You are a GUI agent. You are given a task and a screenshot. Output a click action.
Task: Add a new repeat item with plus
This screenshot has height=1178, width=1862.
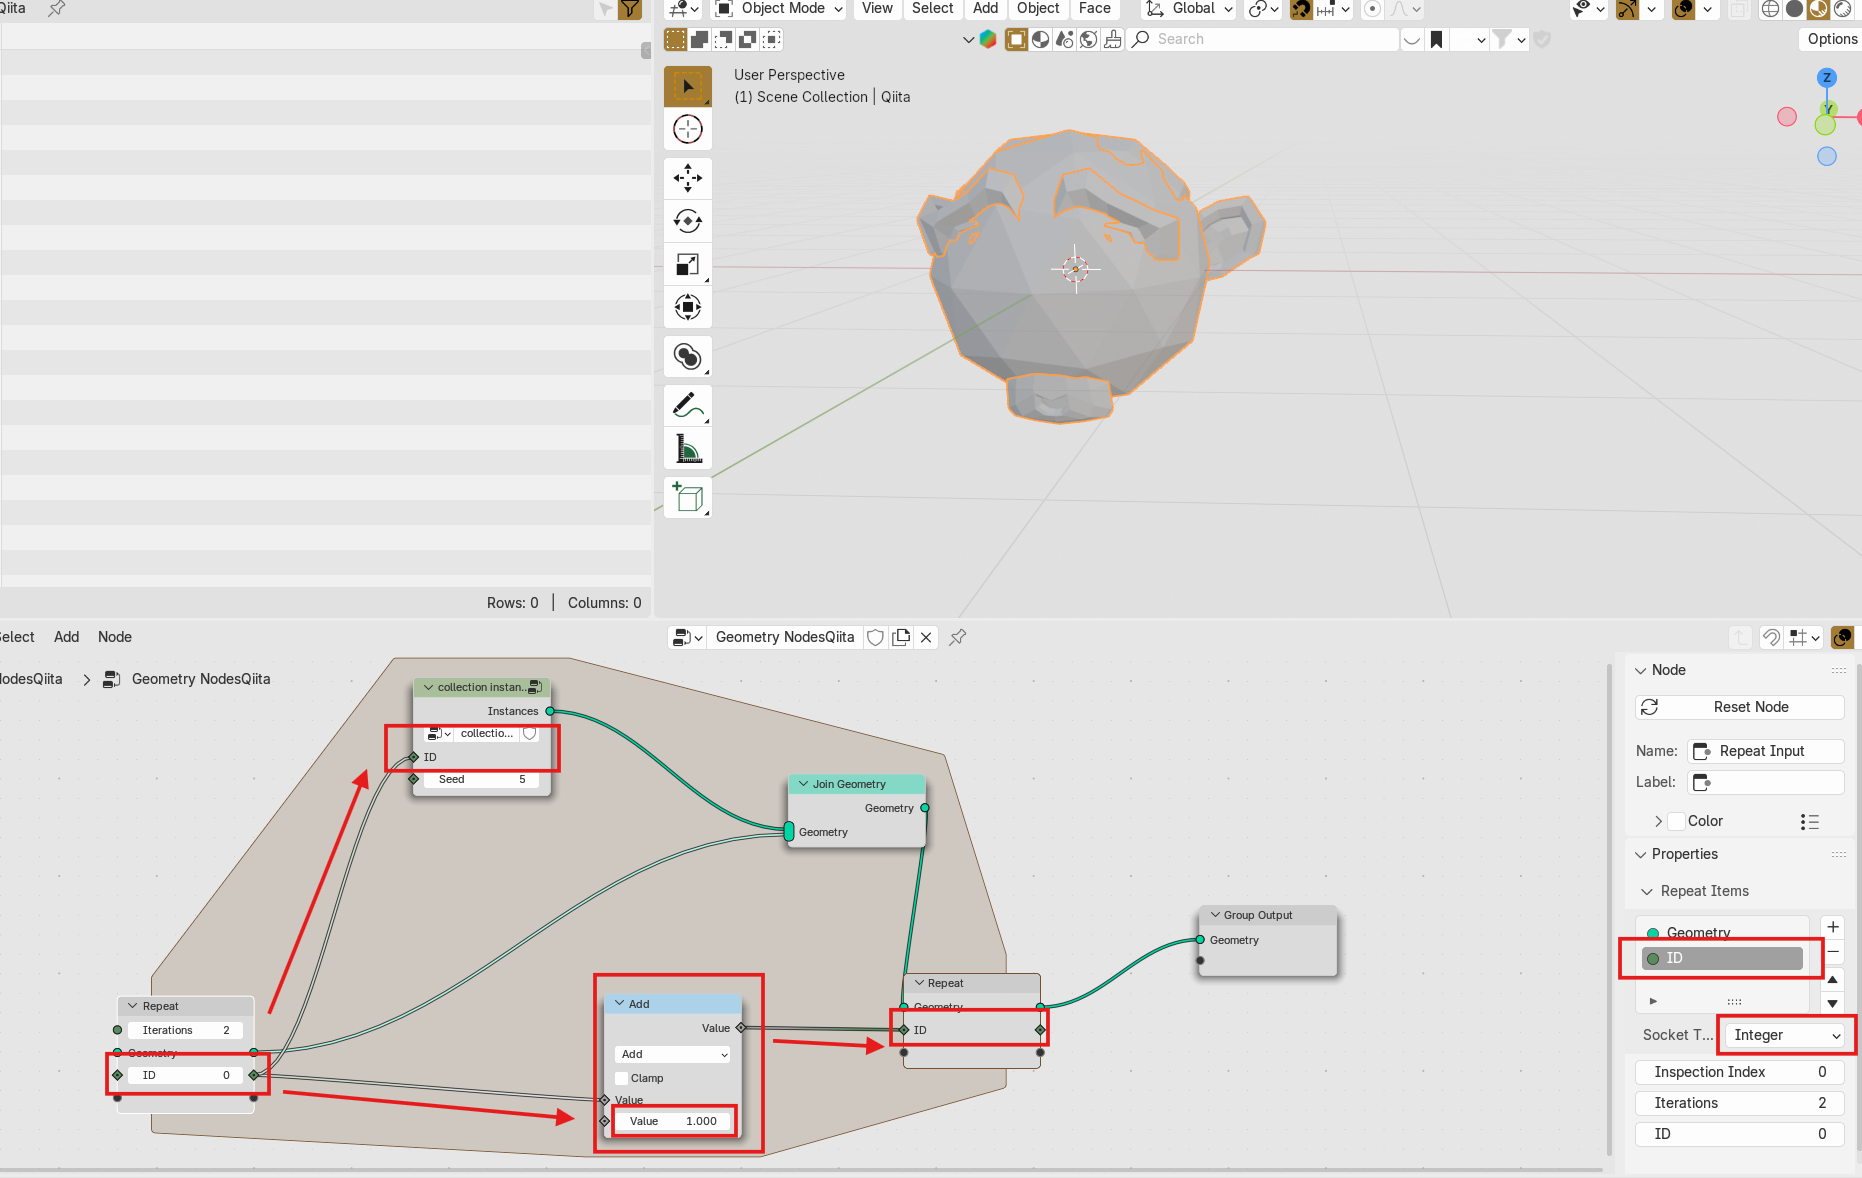[1833, 927]
